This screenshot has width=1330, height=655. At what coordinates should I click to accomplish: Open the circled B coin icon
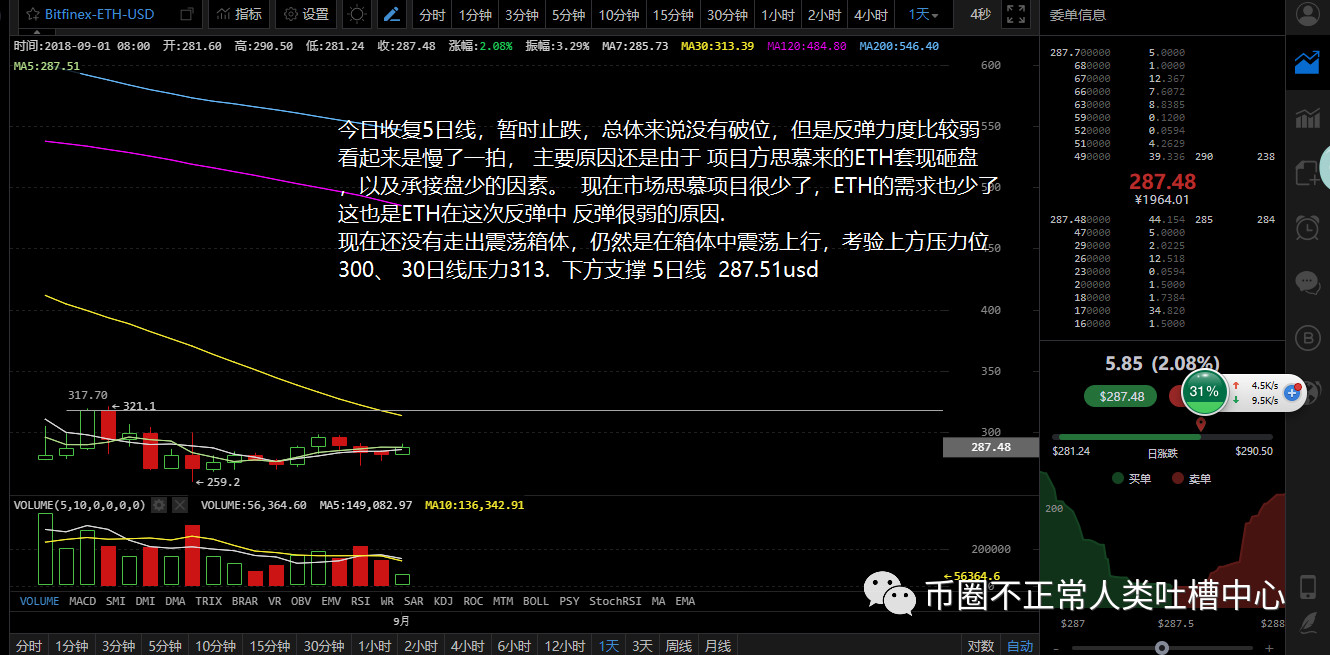(x=1306, y=337)
